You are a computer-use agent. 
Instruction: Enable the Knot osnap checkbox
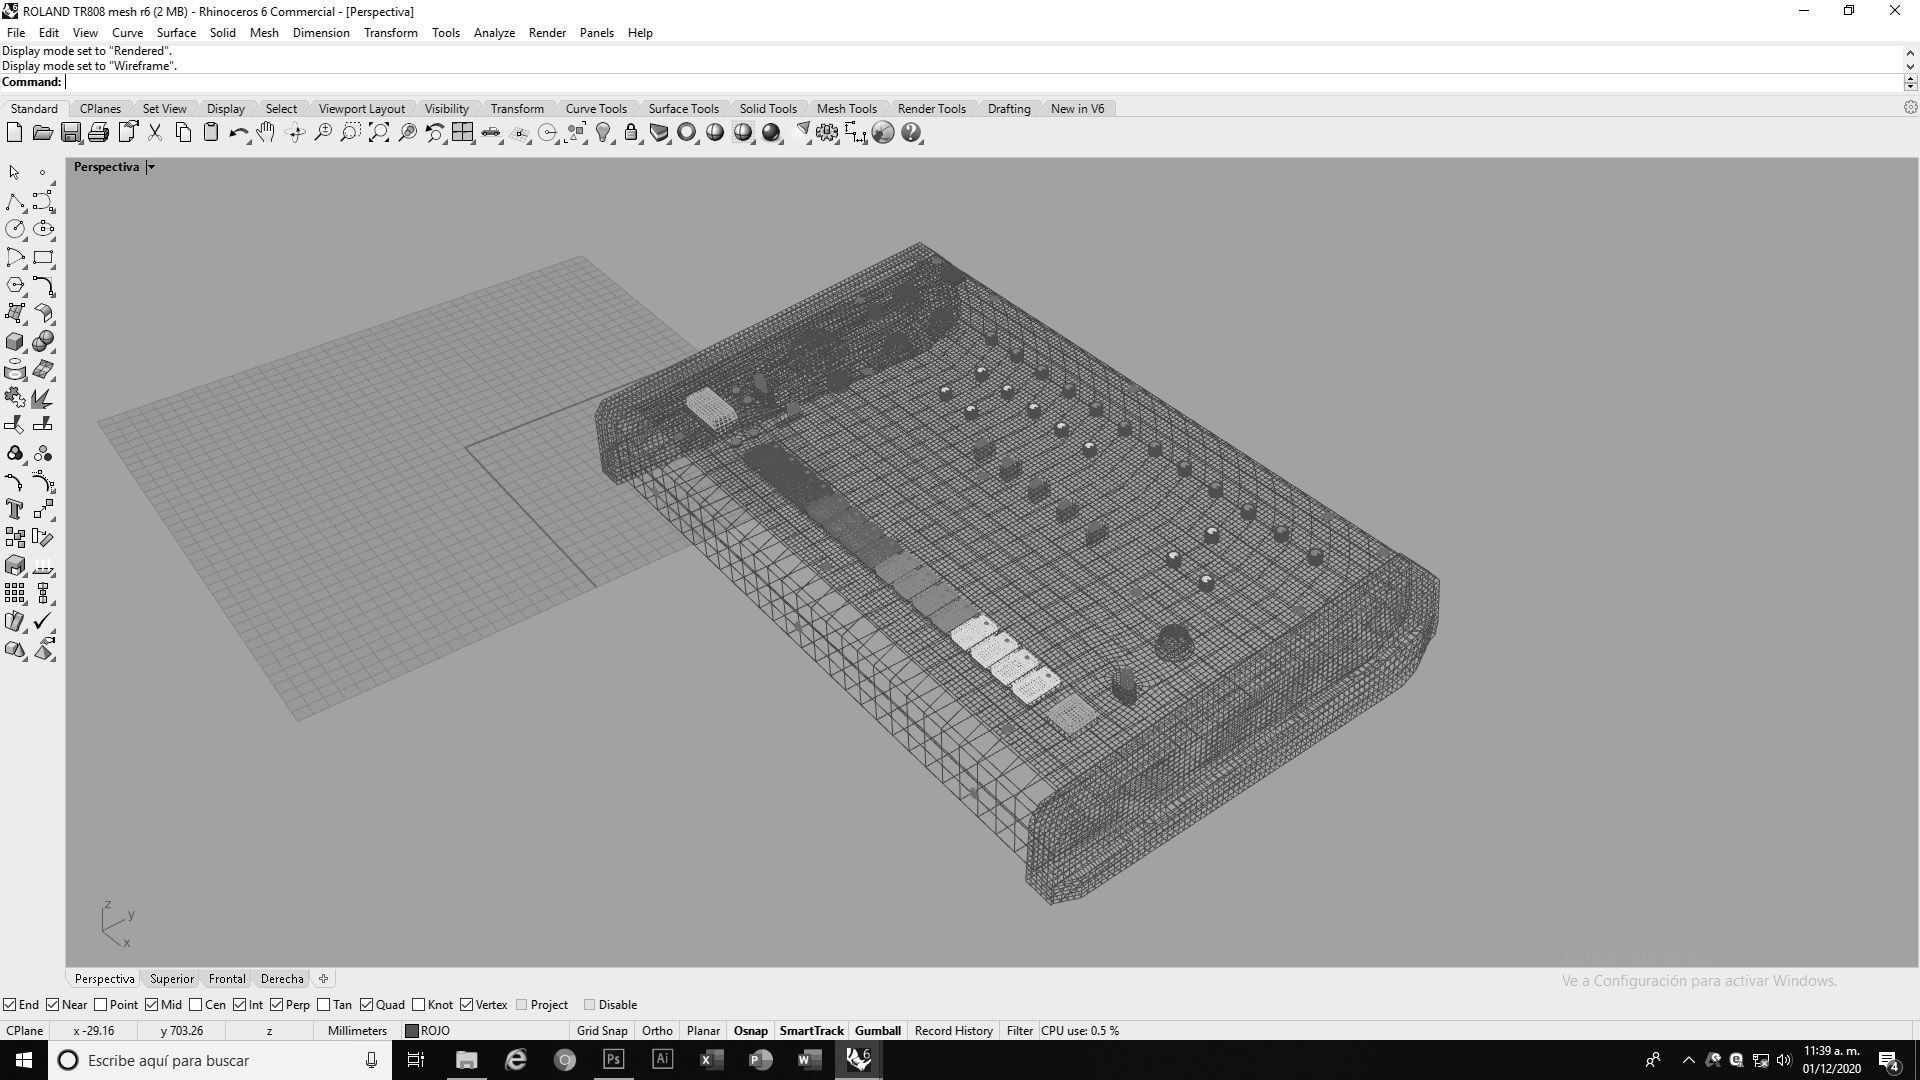pos(419,1005)
